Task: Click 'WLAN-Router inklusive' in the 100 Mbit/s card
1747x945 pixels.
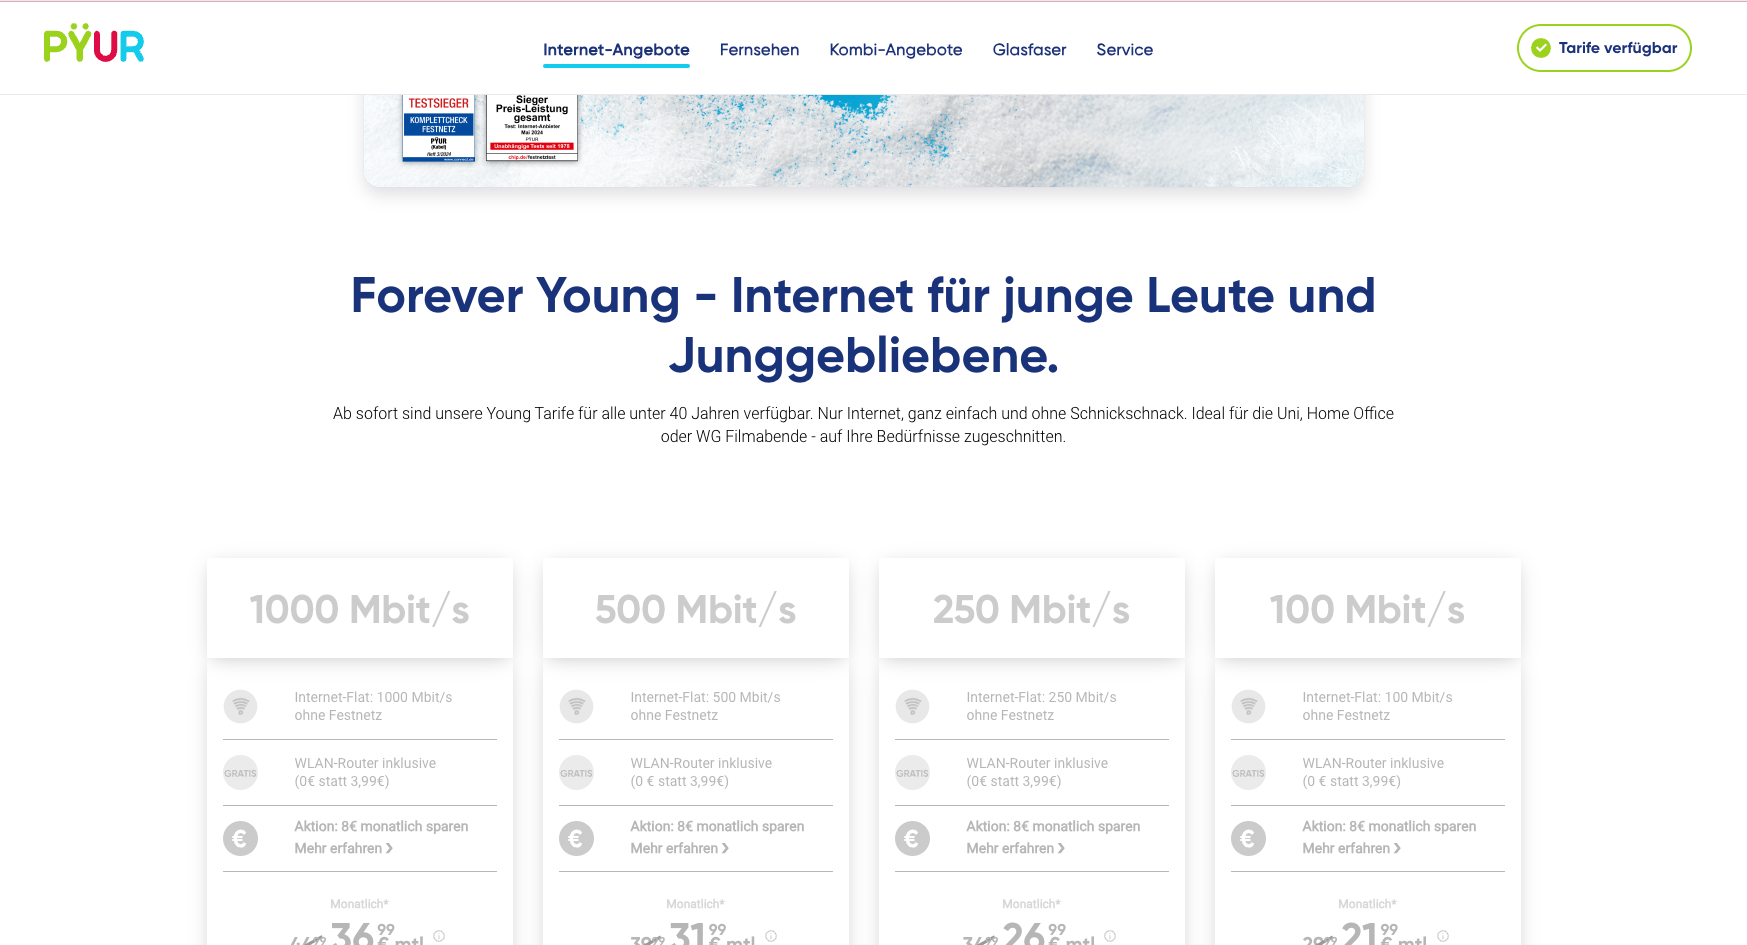Action: tap(1373, 763)
